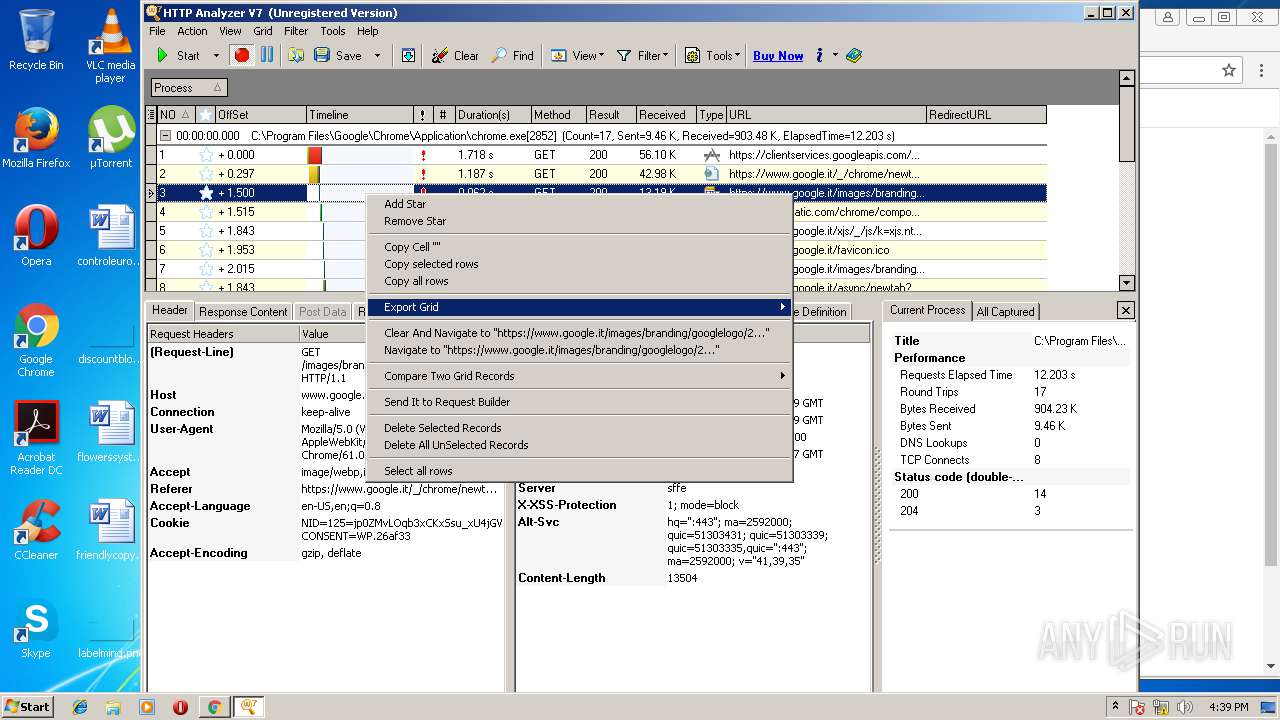Click the star column header icon
Screen dimensions: 1280x720
[205, 115]
